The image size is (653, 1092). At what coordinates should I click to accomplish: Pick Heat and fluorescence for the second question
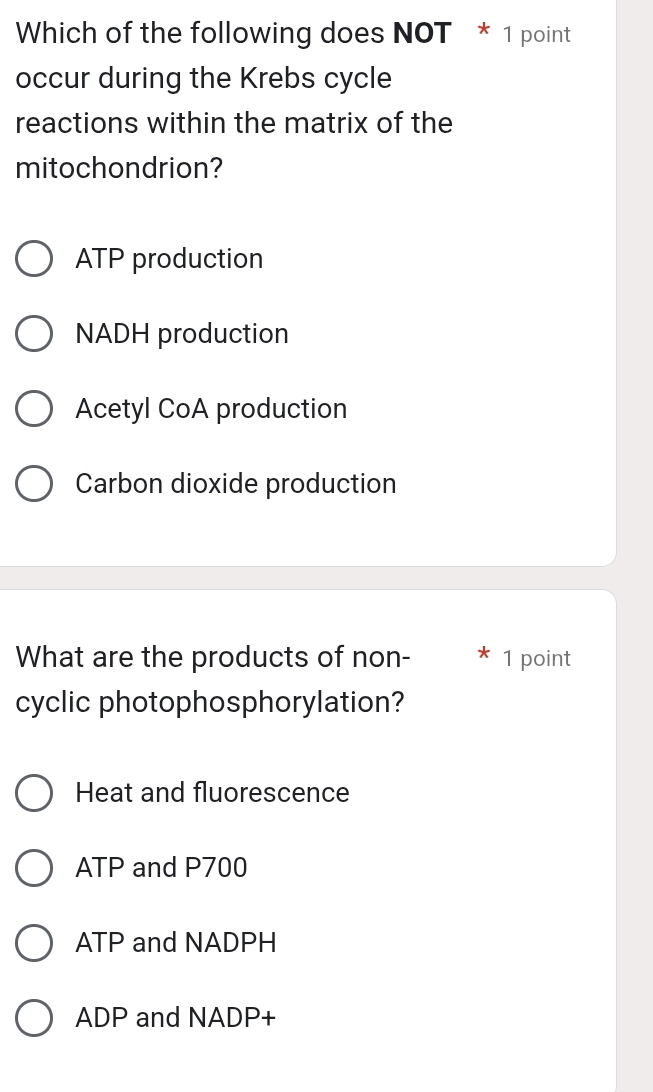pos(34,792)
